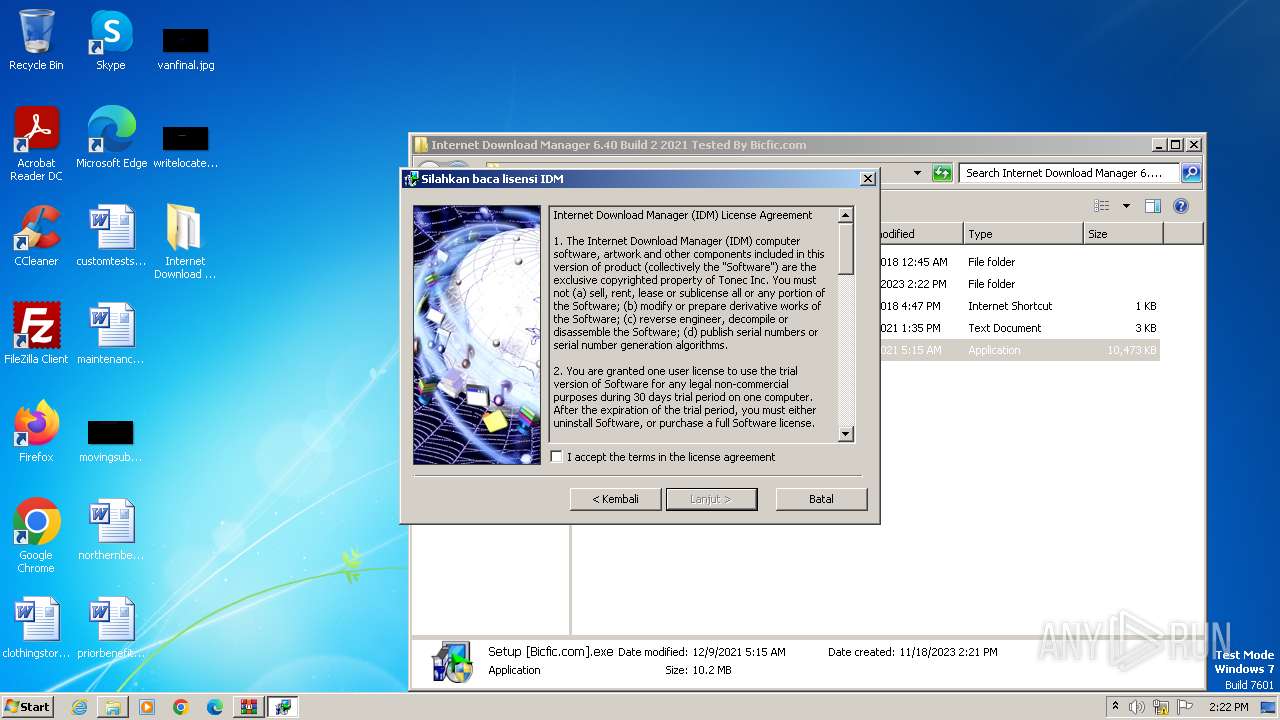Open File Explorer taskbar button

point(113,707)
